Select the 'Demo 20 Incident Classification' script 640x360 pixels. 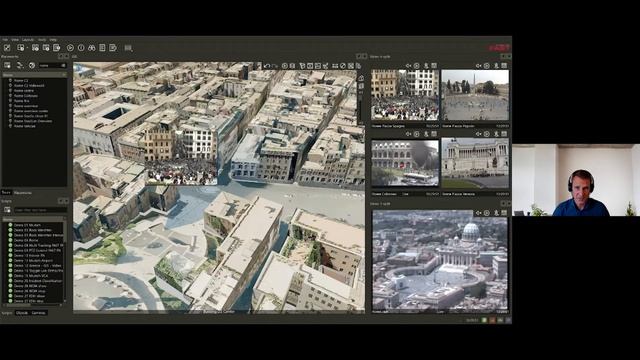38,281
